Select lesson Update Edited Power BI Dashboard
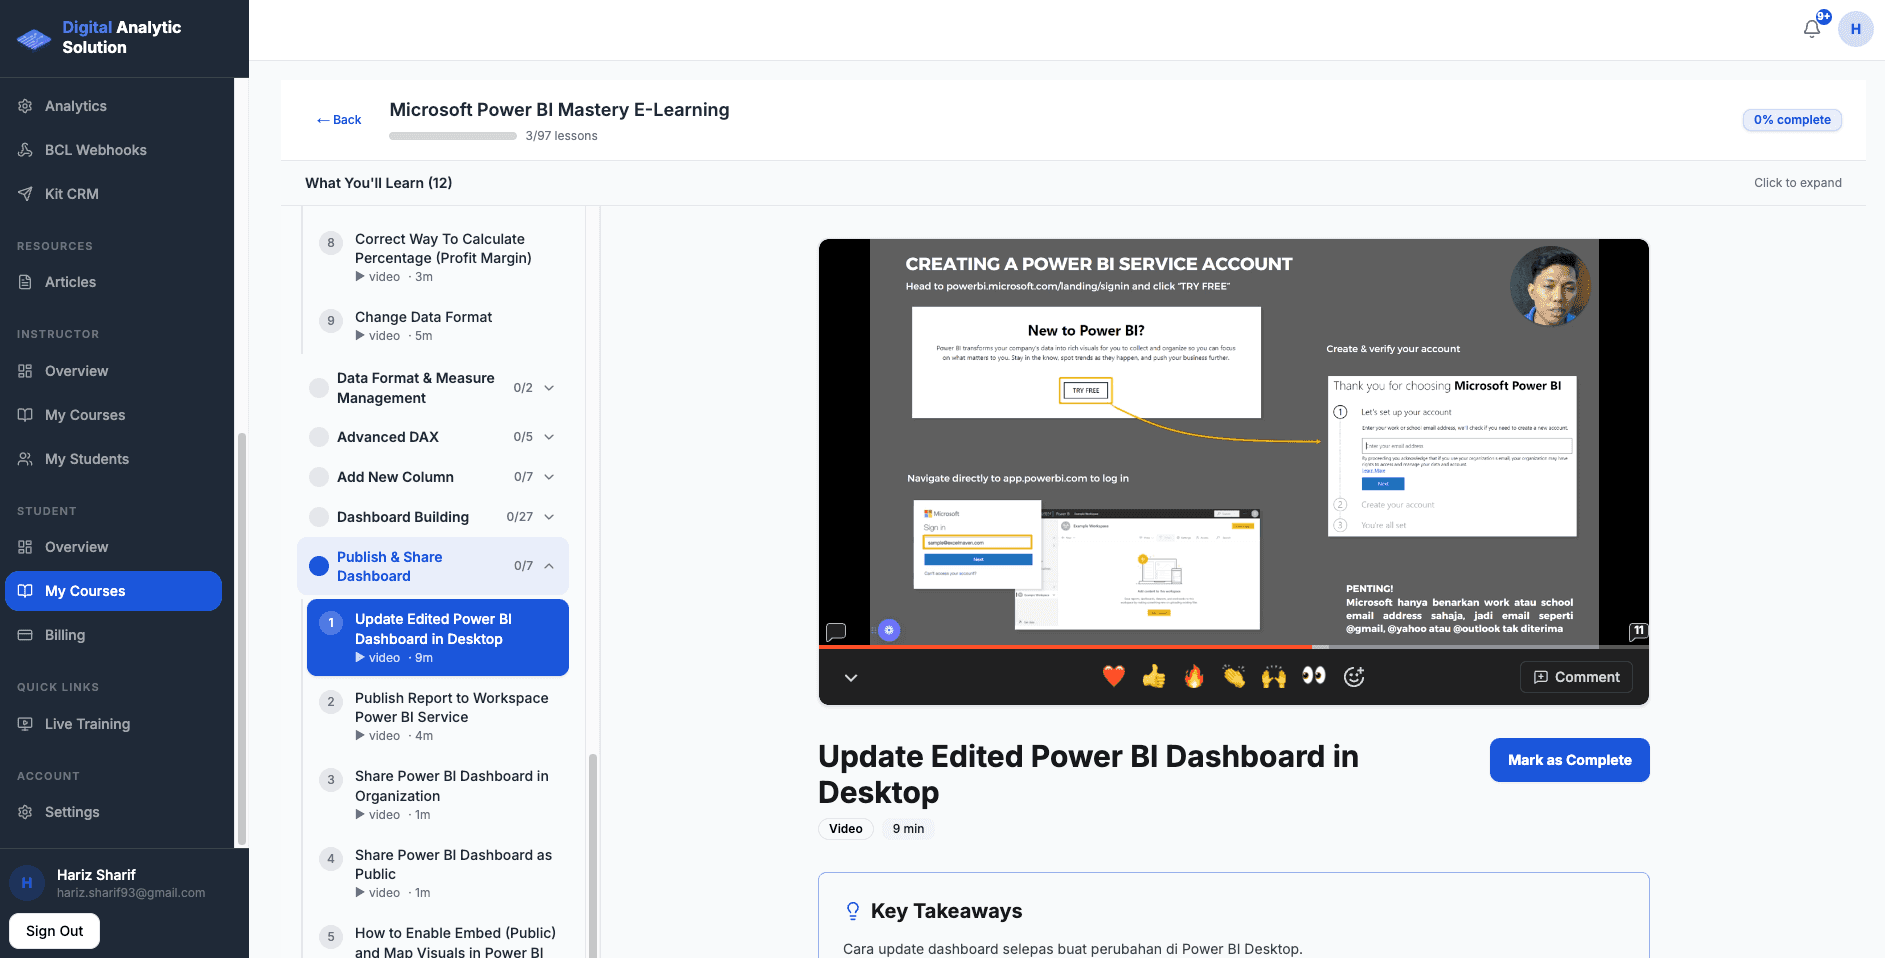This screenshot has height=958, width=1885. (437, 638)
